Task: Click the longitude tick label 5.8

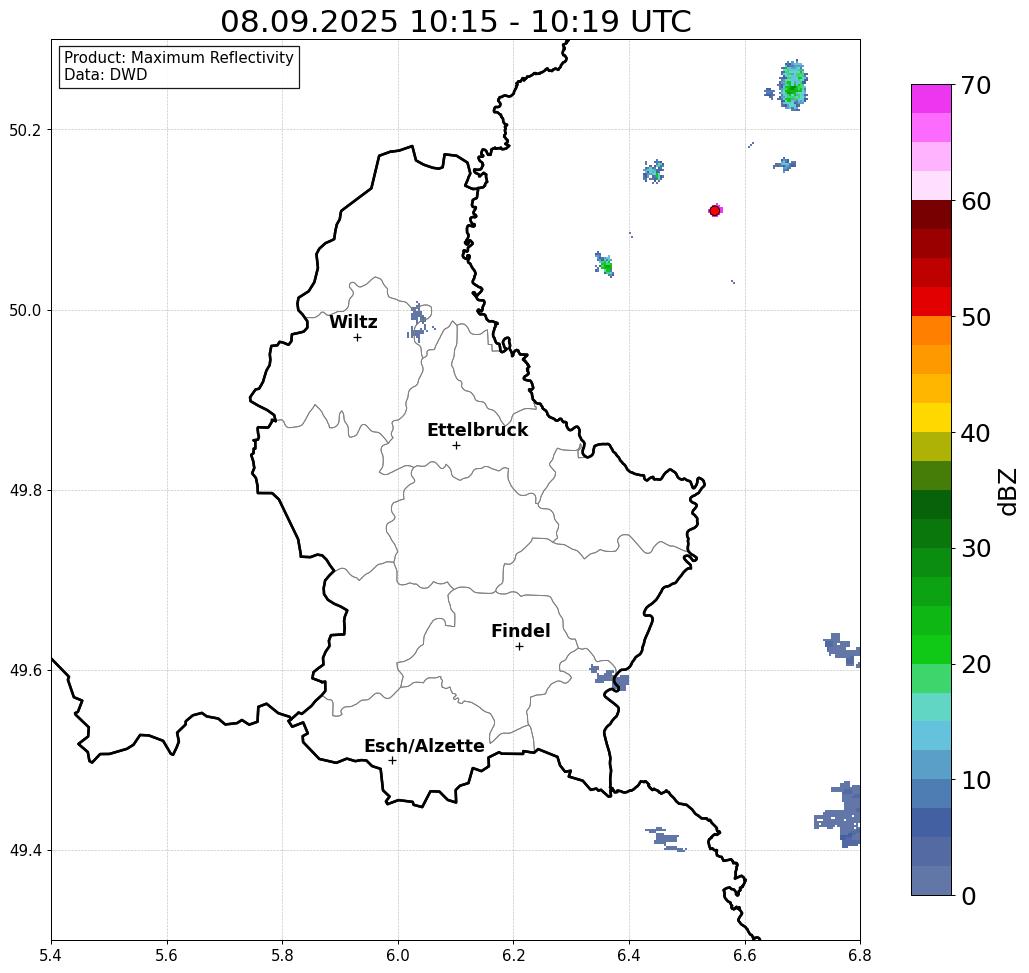Action: pyautogui.click(x=282, y=955)
